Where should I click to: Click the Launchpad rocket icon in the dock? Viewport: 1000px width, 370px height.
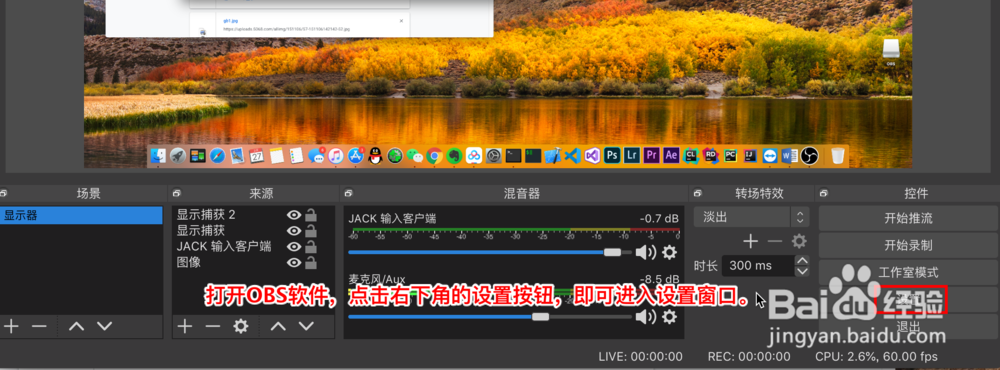pos(178,155)
